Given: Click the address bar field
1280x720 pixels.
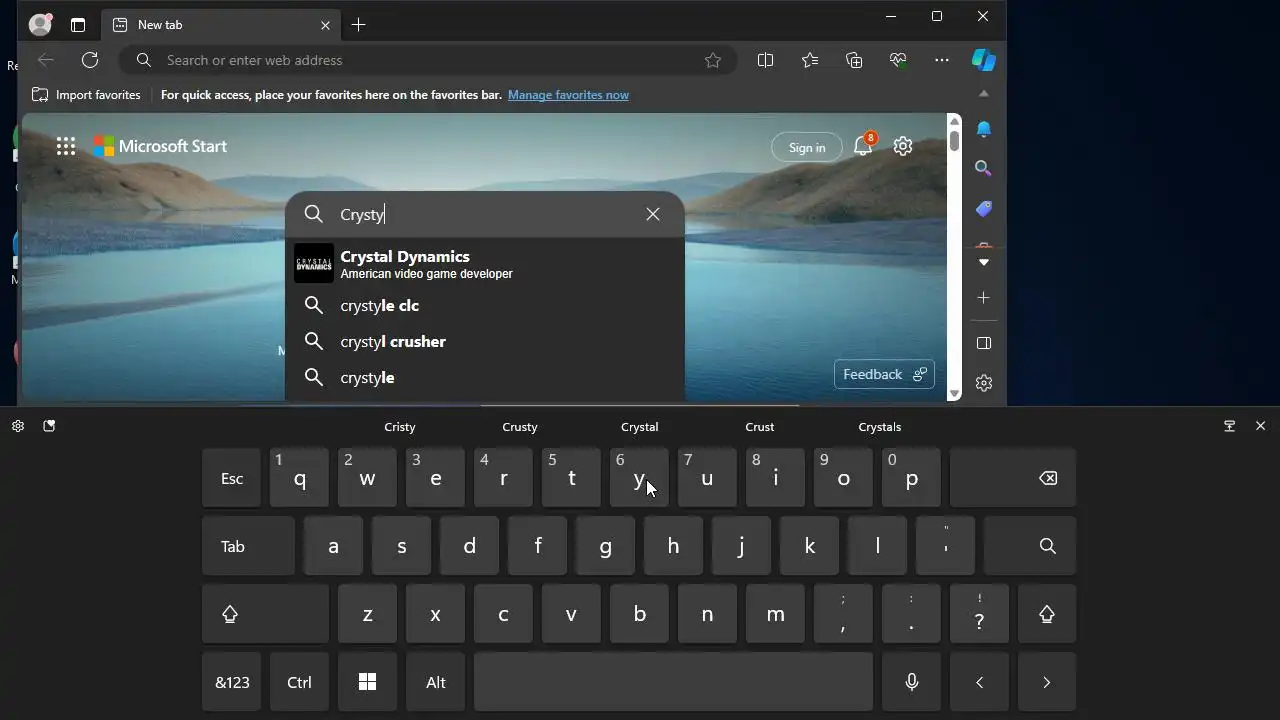Looking at the screenshot, I should (430, 60).
